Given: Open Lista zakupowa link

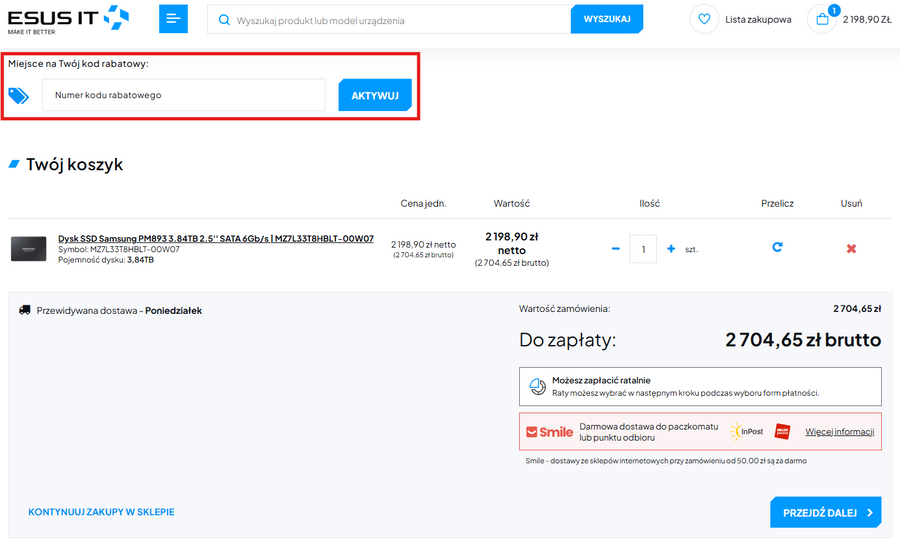Looking at the screenshot, I should point(758,19).
